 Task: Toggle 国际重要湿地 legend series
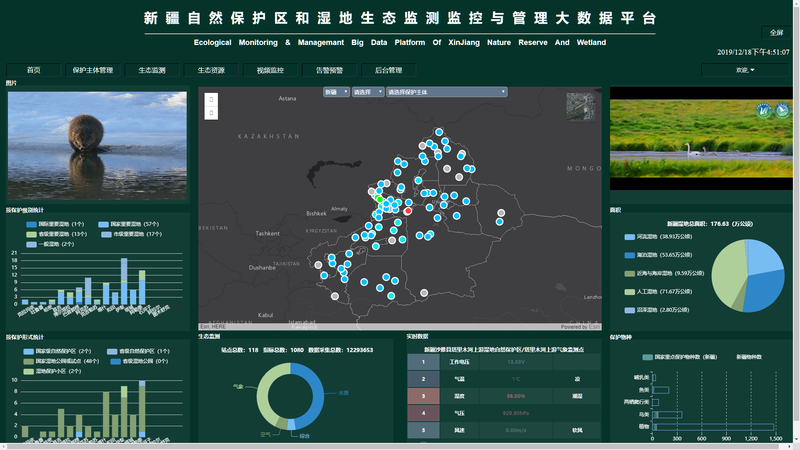30,225
